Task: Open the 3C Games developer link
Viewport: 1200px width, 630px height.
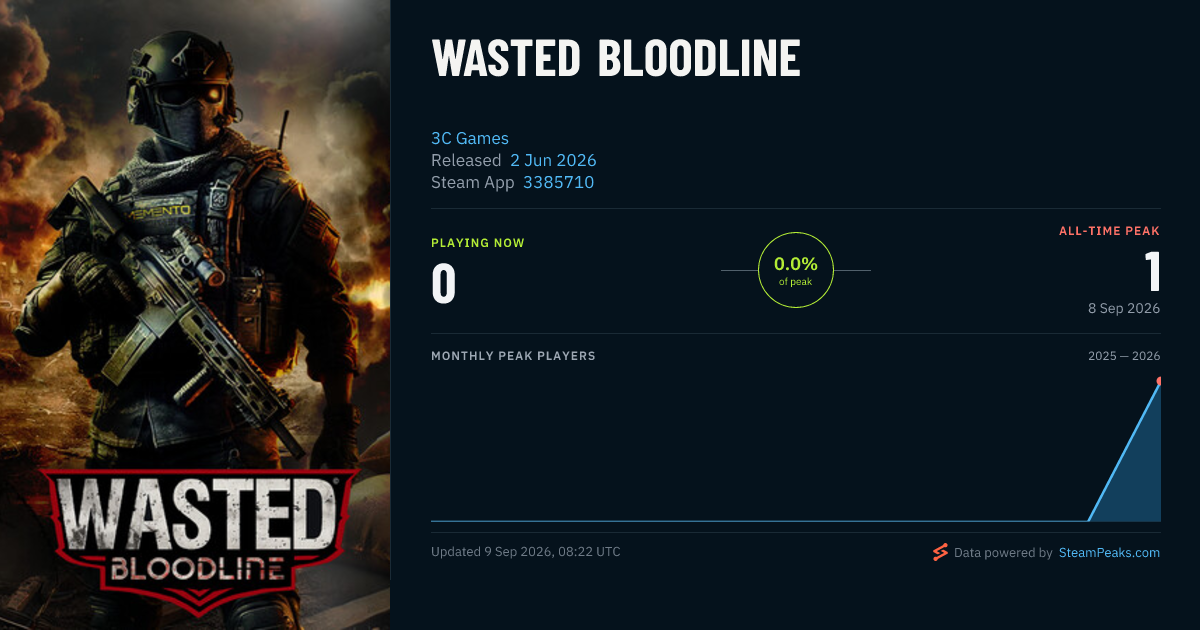Action: click(470, 138)
